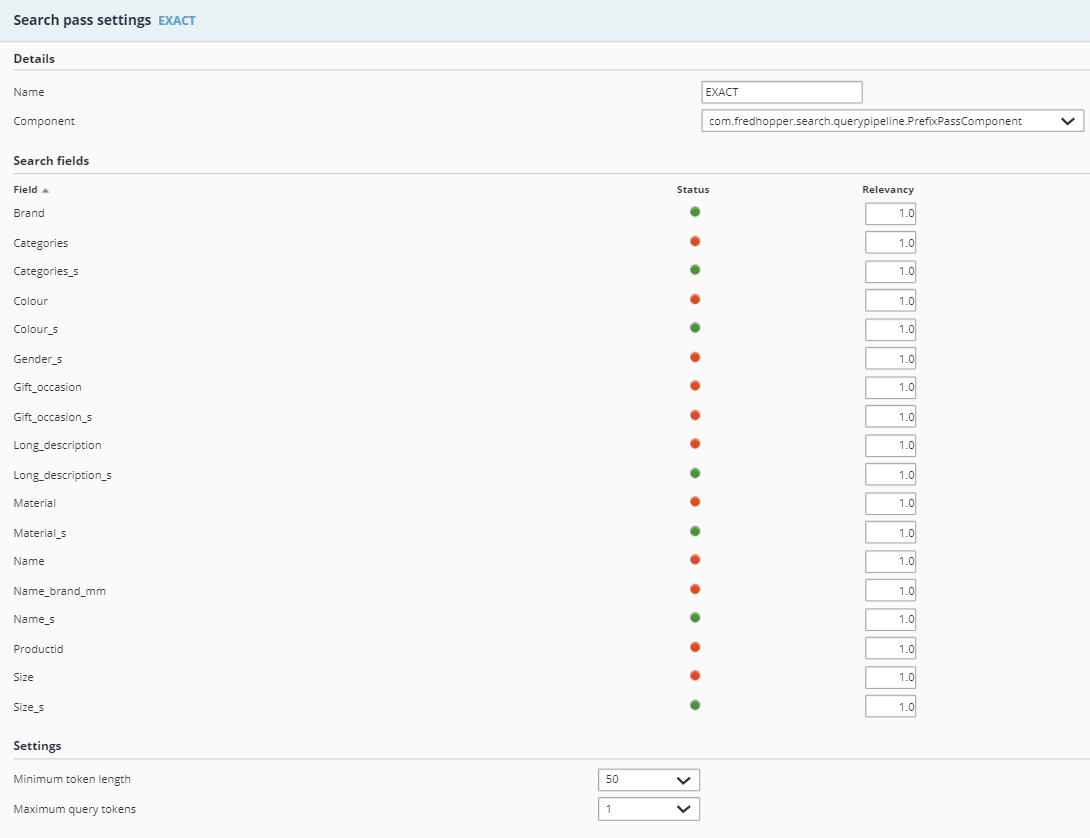The height and width of the screenshot is (838, 1090).
Task: Click the Gender_s red status icon
Action: click(x=695, y=357)
